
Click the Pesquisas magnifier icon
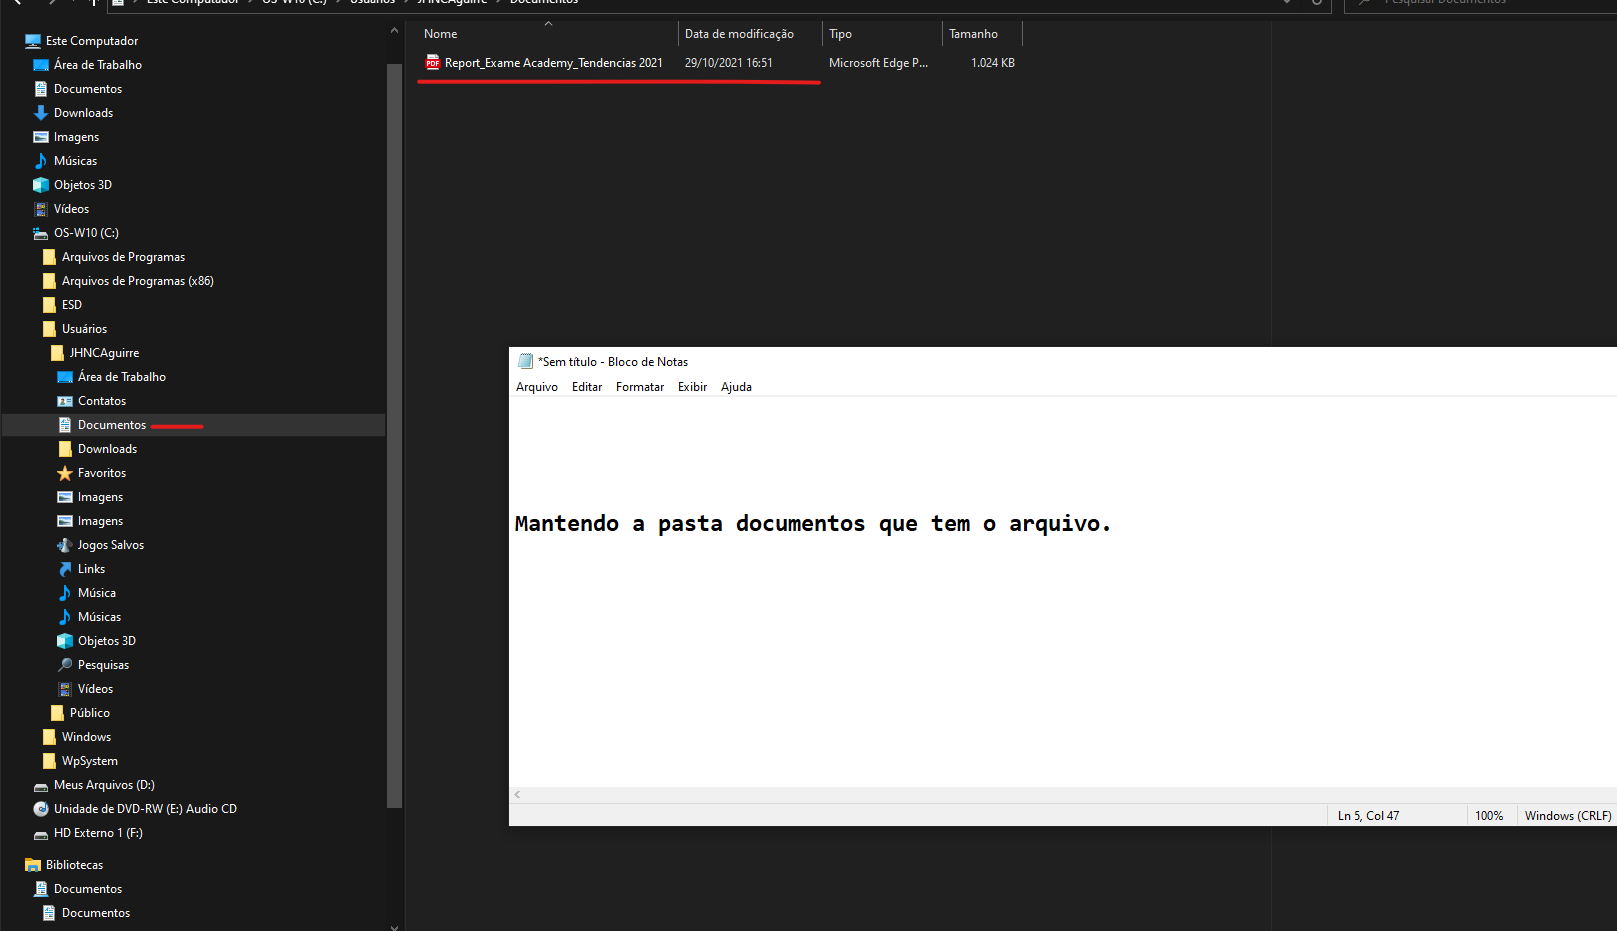click(65, 665)
